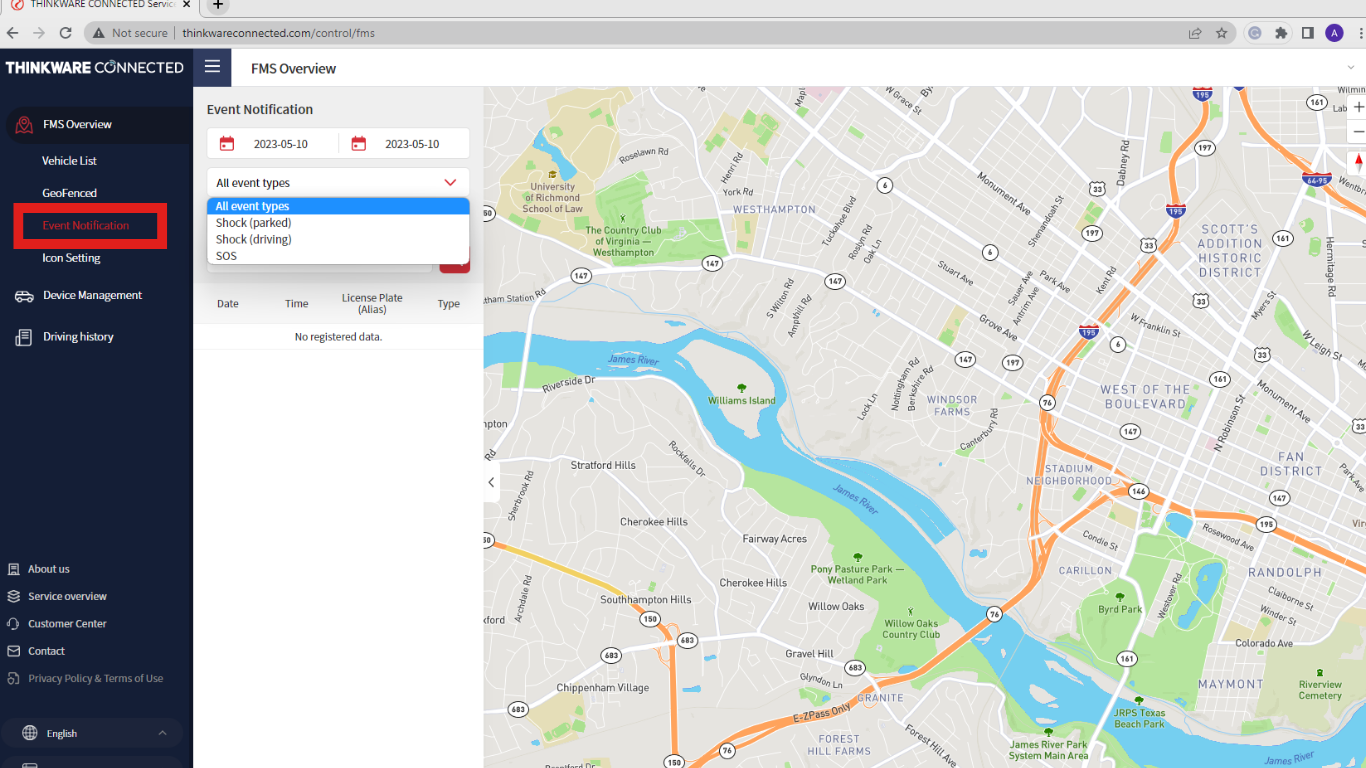This screenshot has height=768, width=1366.
Task: Click the Contact envelope icon
Action: point(14,651)
